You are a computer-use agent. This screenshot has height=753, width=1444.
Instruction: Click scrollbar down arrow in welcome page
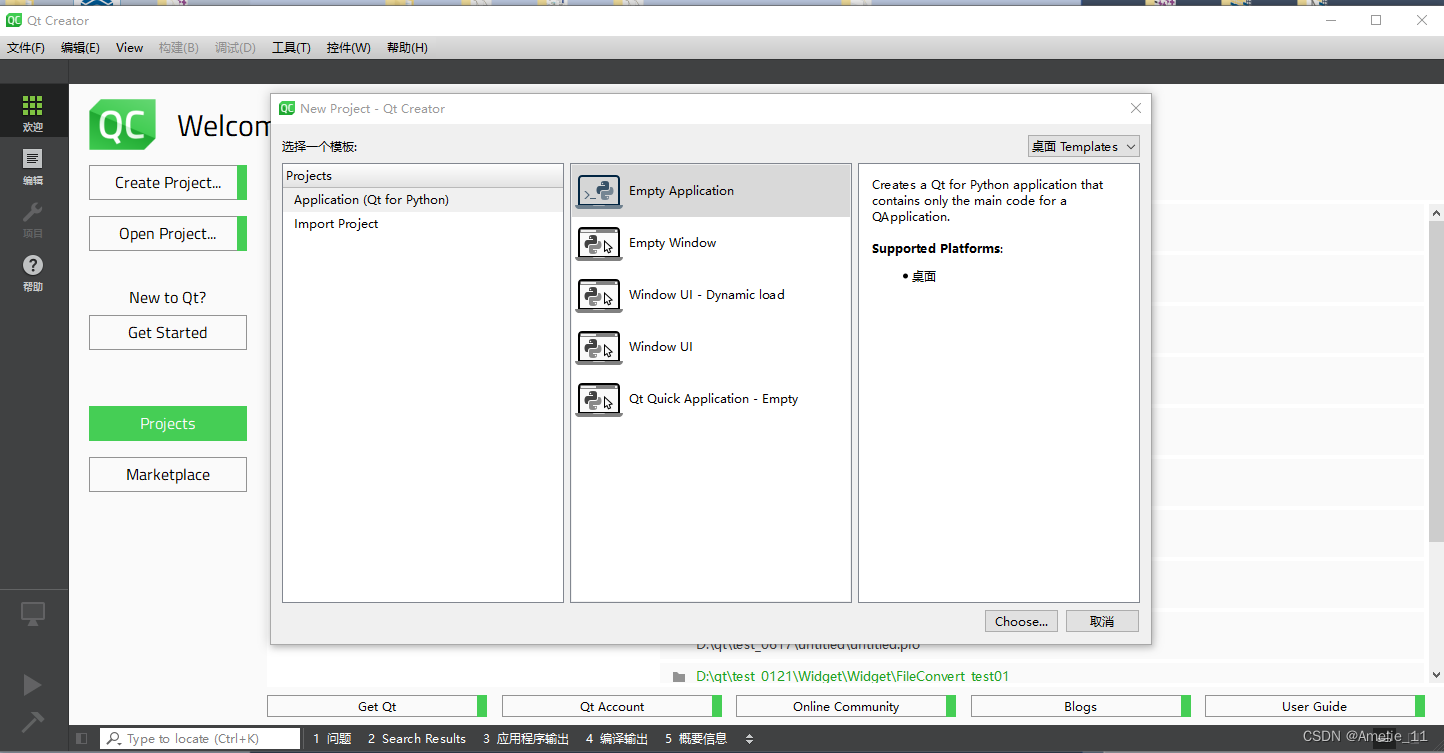tap(1436, 675)
